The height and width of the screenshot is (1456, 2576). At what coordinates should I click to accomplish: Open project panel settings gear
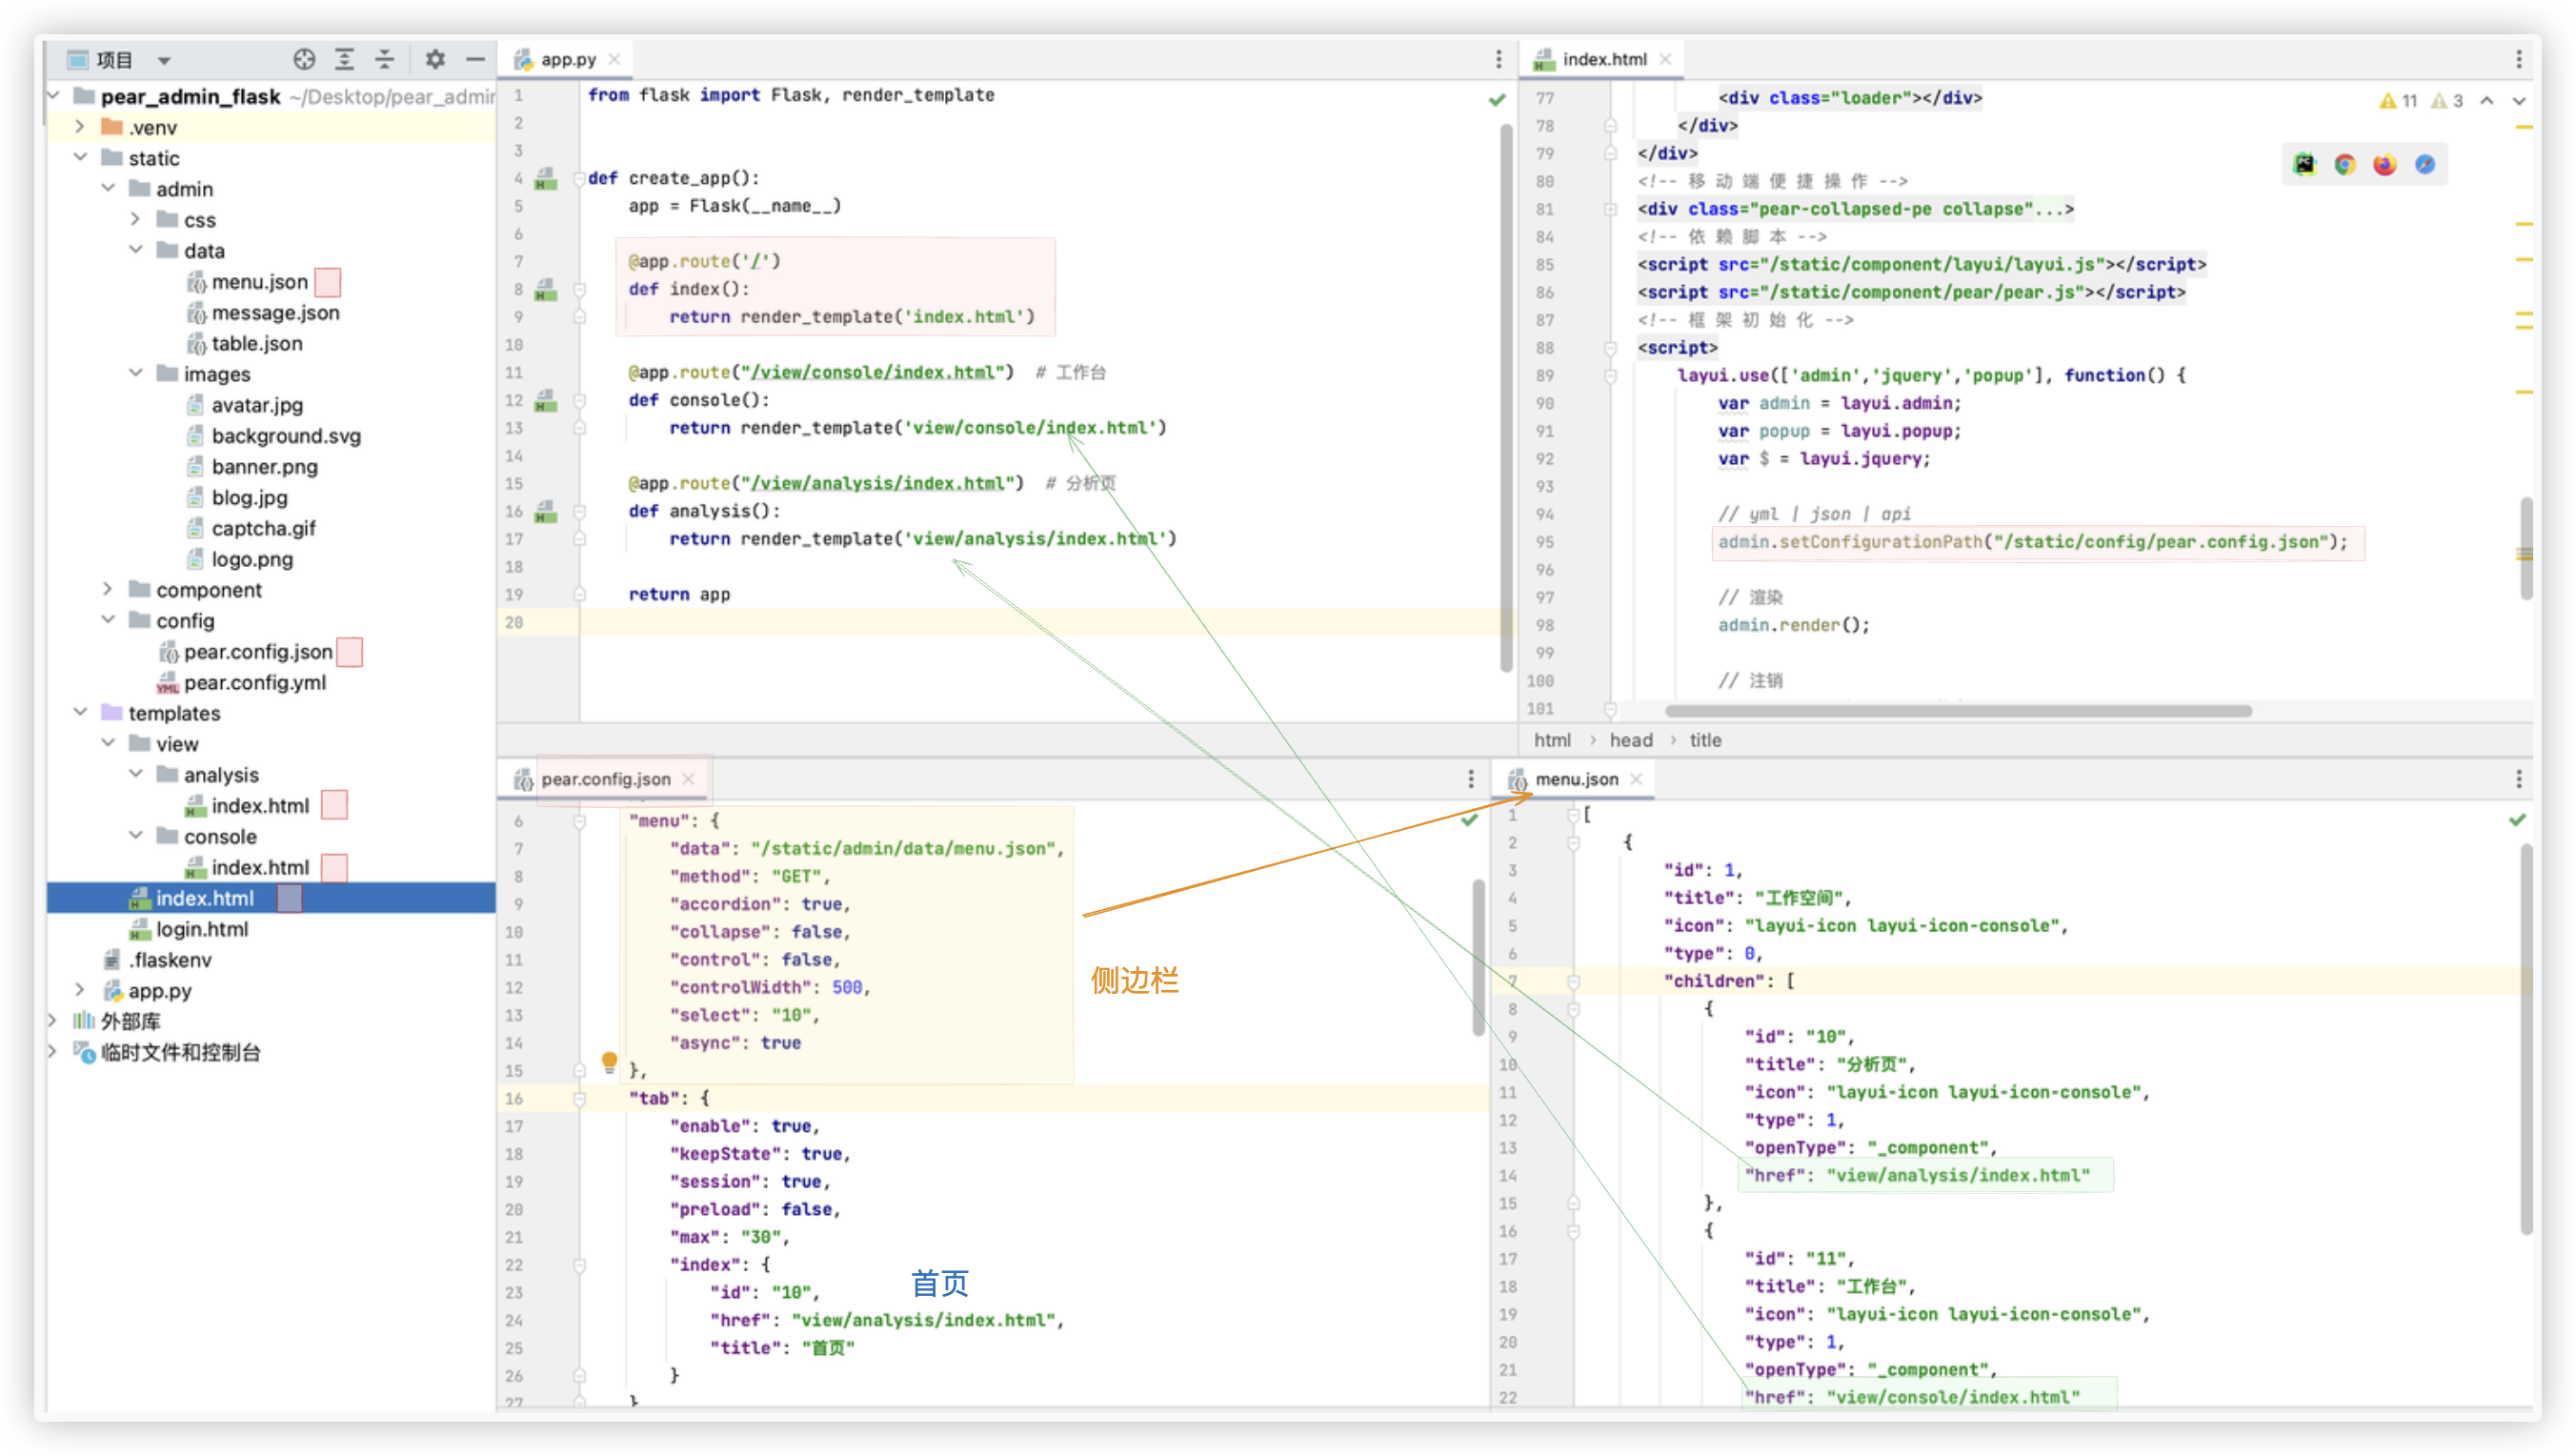click(435, 60)
